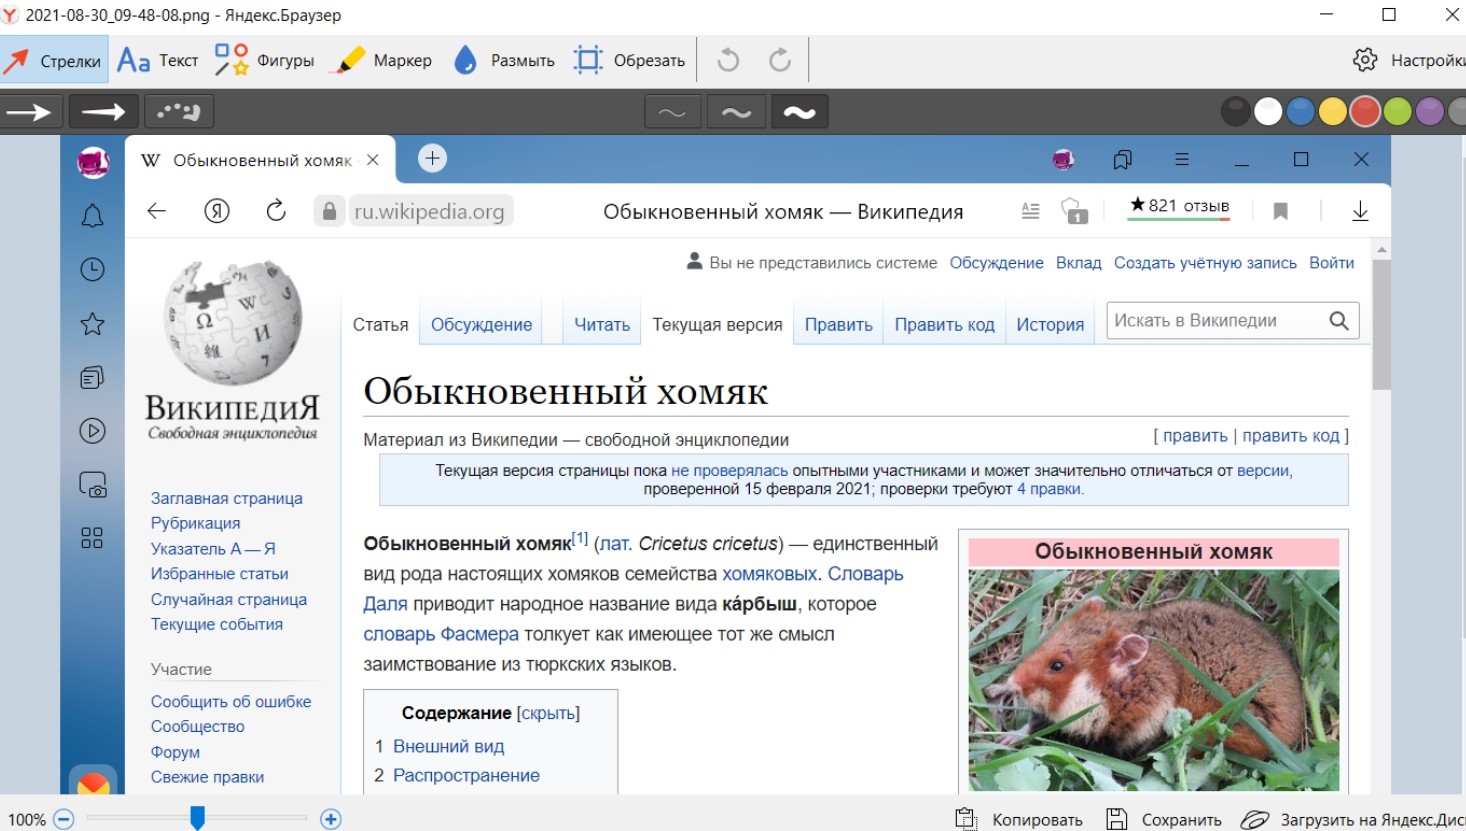
Task: Open the Текущая версия tab
Action: point(717,325)
